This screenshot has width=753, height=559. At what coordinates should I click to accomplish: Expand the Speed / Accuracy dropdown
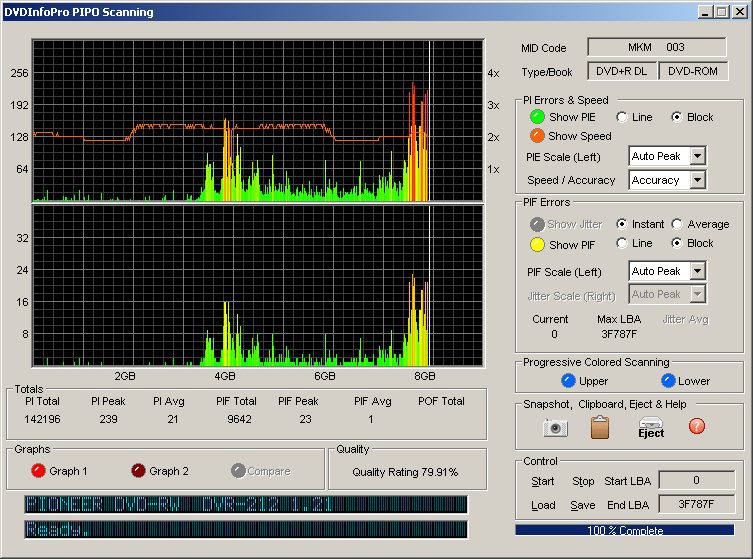[698, 180]
